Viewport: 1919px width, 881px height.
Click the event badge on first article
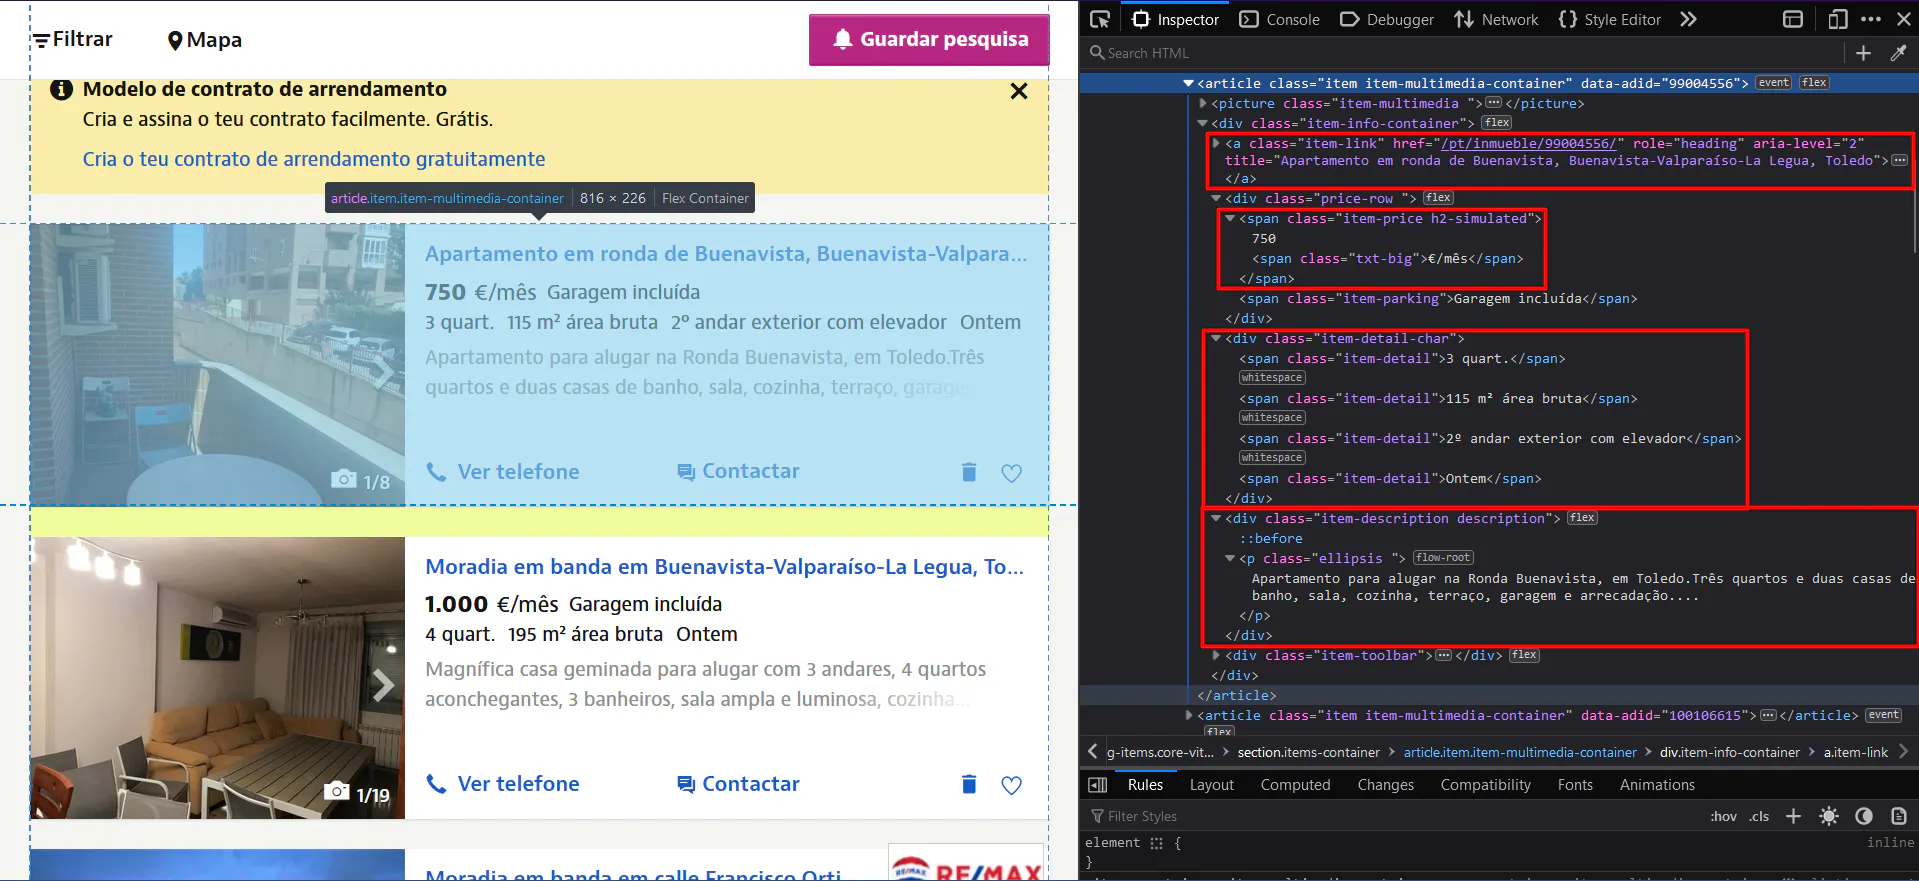[x=1774, y=83]
